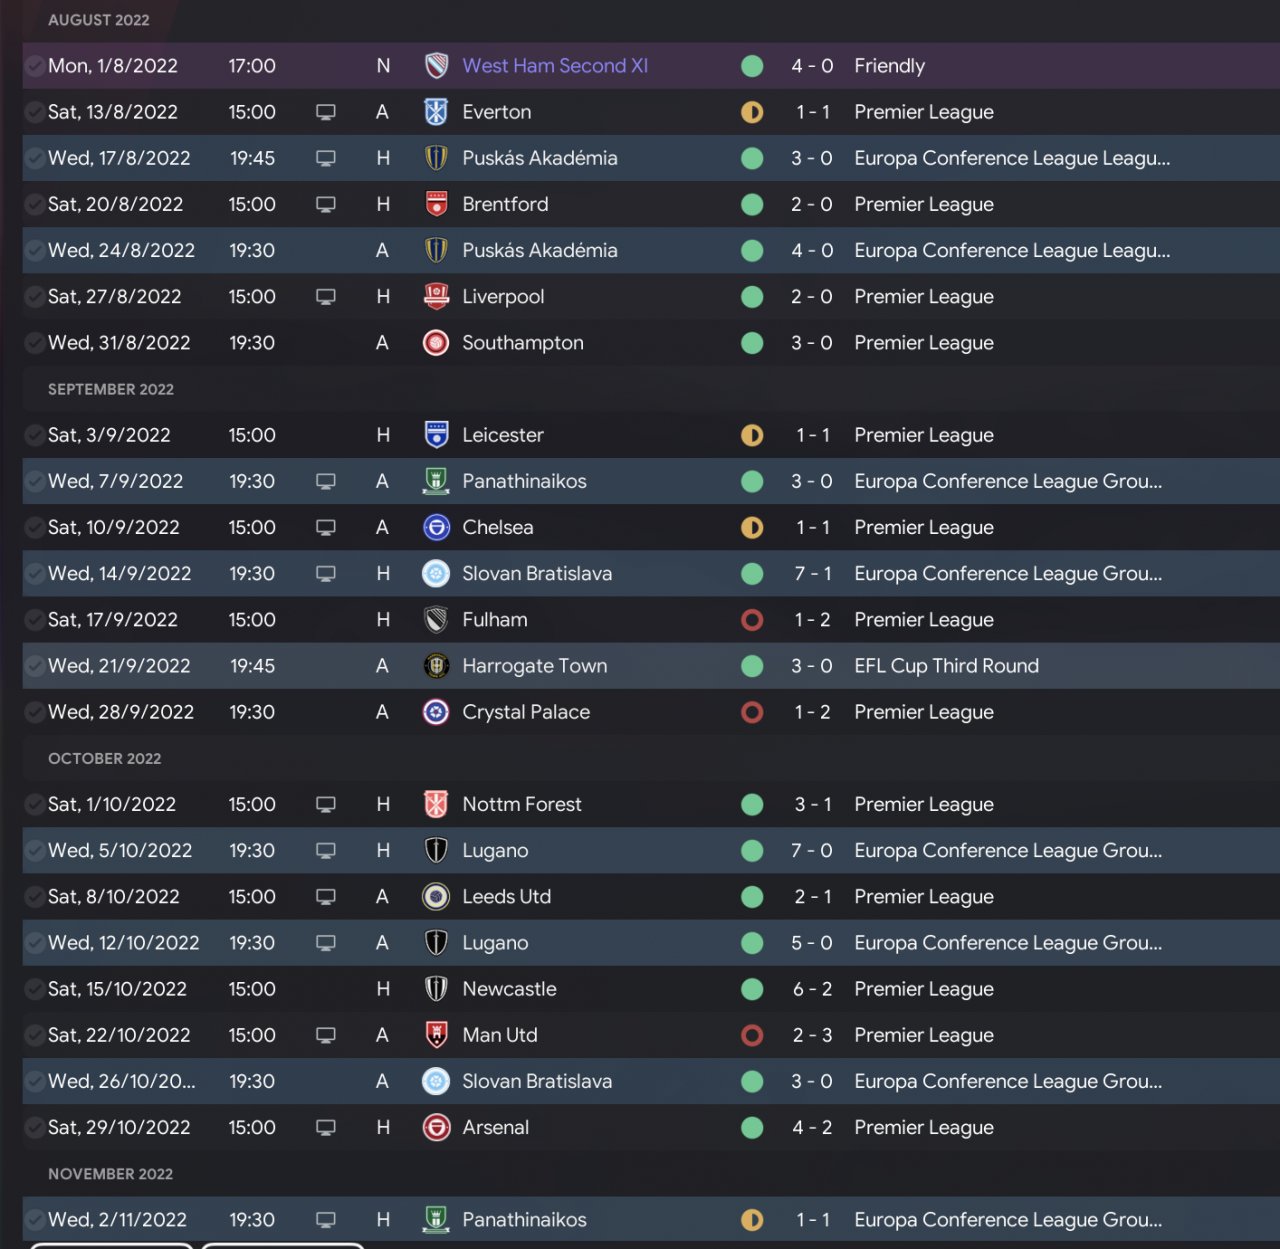
Task: Click the Arsenal club crest
Action: click(x=436, y=1127)
